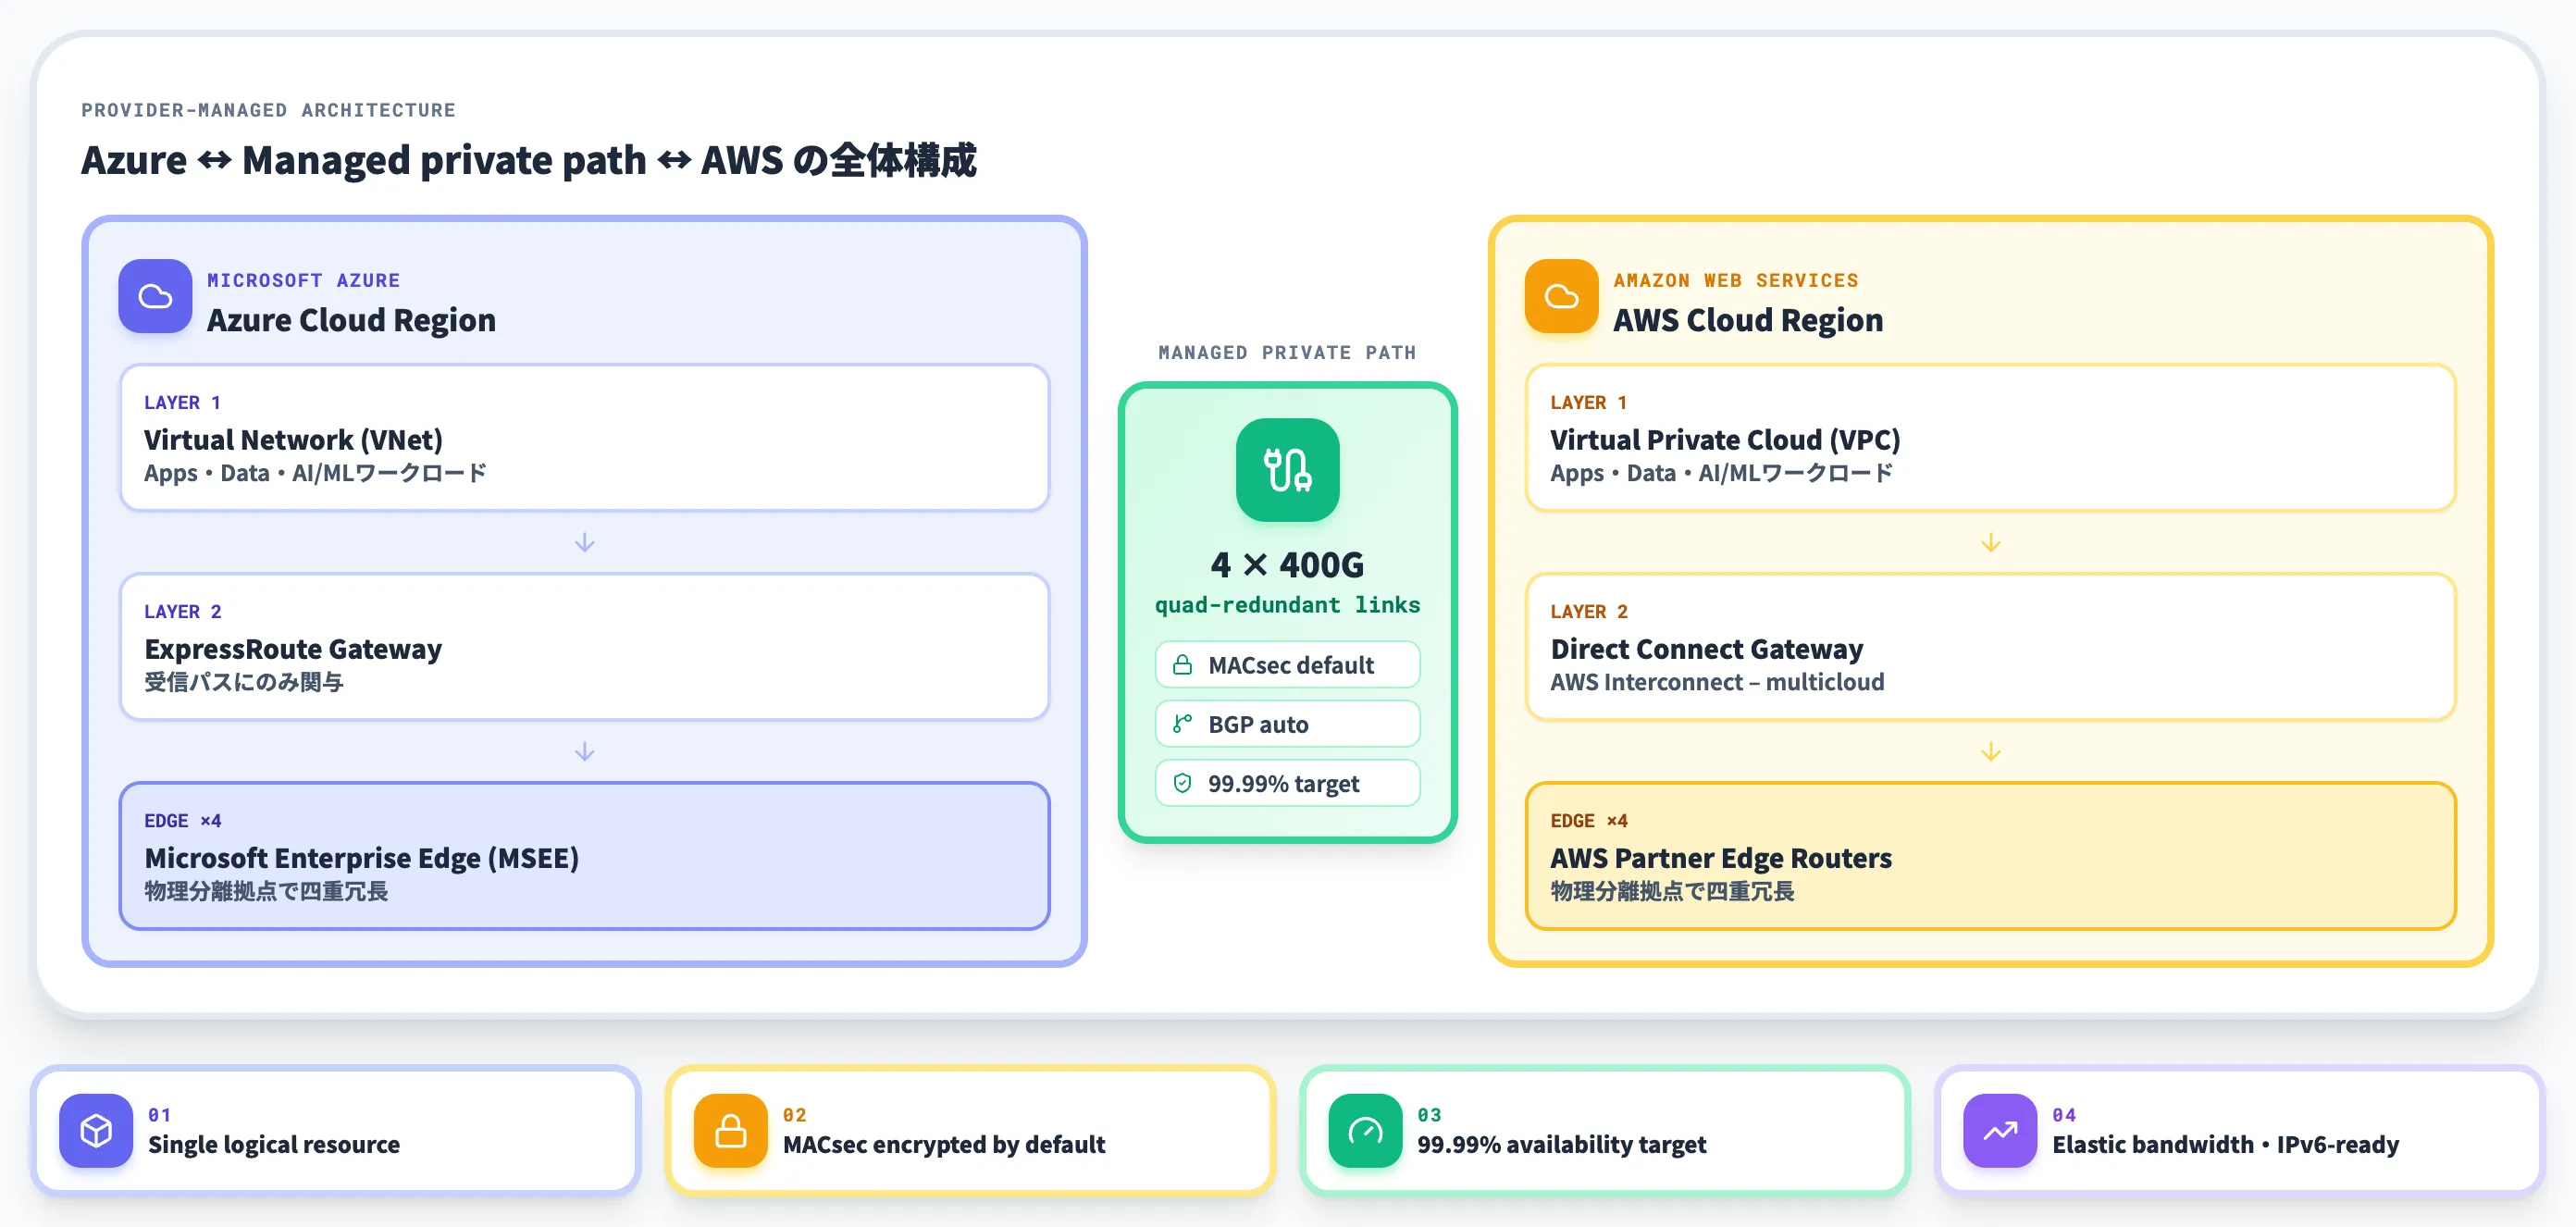Viewport: 2576px width, 1227px height.
Task: Click the main title Azure ↔ Managed private path
Action: click(x=528, y=160)
